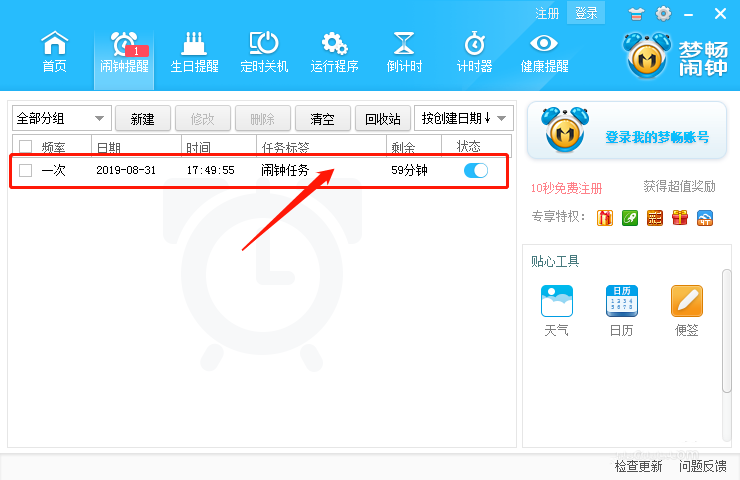
Task: Tick the select-all checkbox in header
Action: (x=25, y=146)
